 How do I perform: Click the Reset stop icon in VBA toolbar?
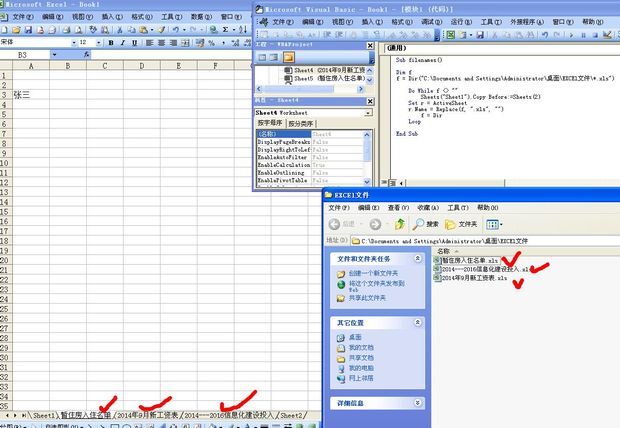click(x=595, y=35)
